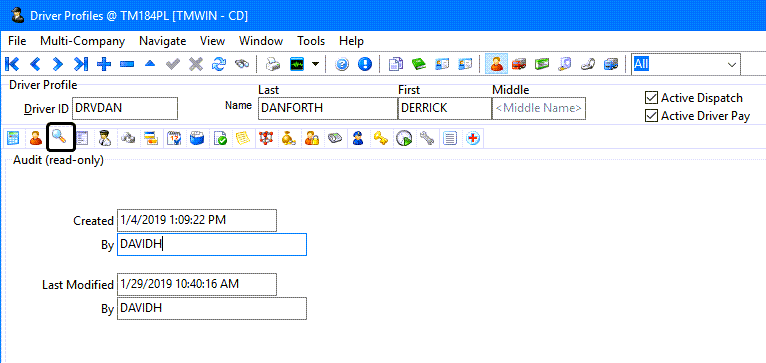Screen dimensions: 766x363
Task: Click the blue question mark help icon
Action: pos(341,64)
